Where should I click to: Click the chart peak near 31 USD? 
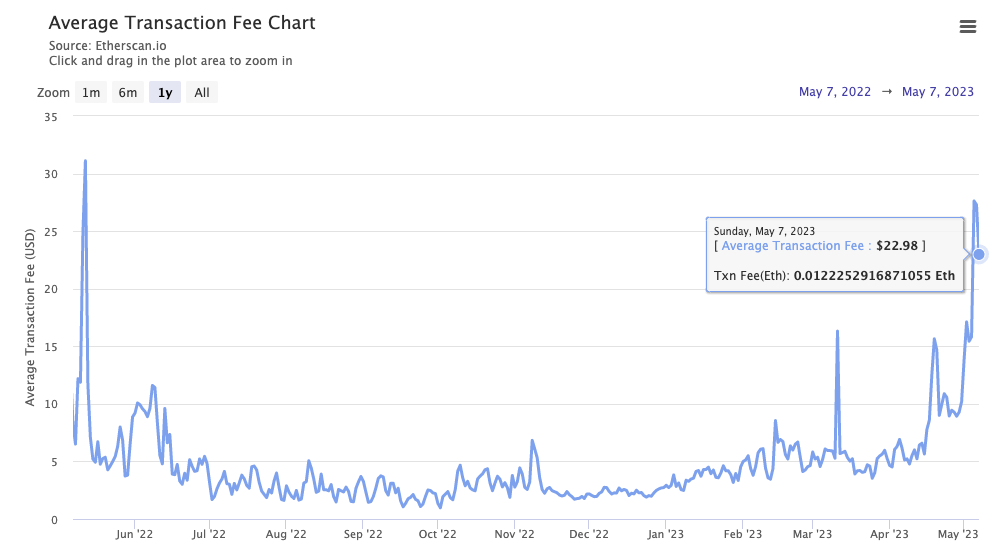tap(85, 161)
